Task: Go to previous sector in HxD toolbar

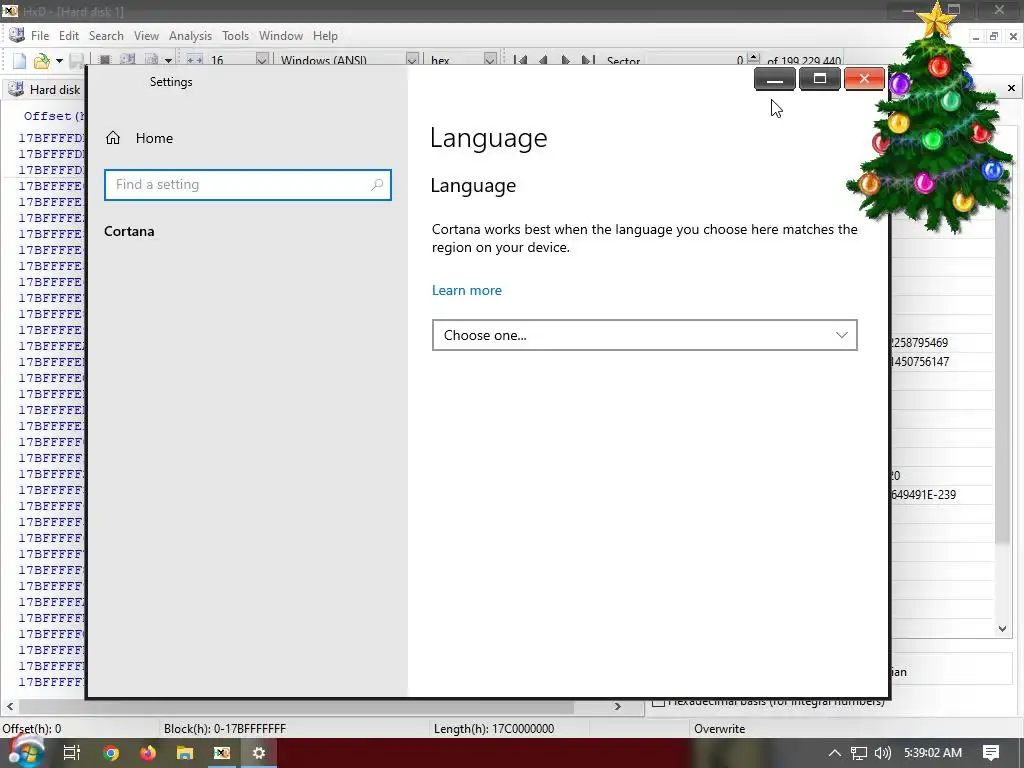Action: (543, 60)
